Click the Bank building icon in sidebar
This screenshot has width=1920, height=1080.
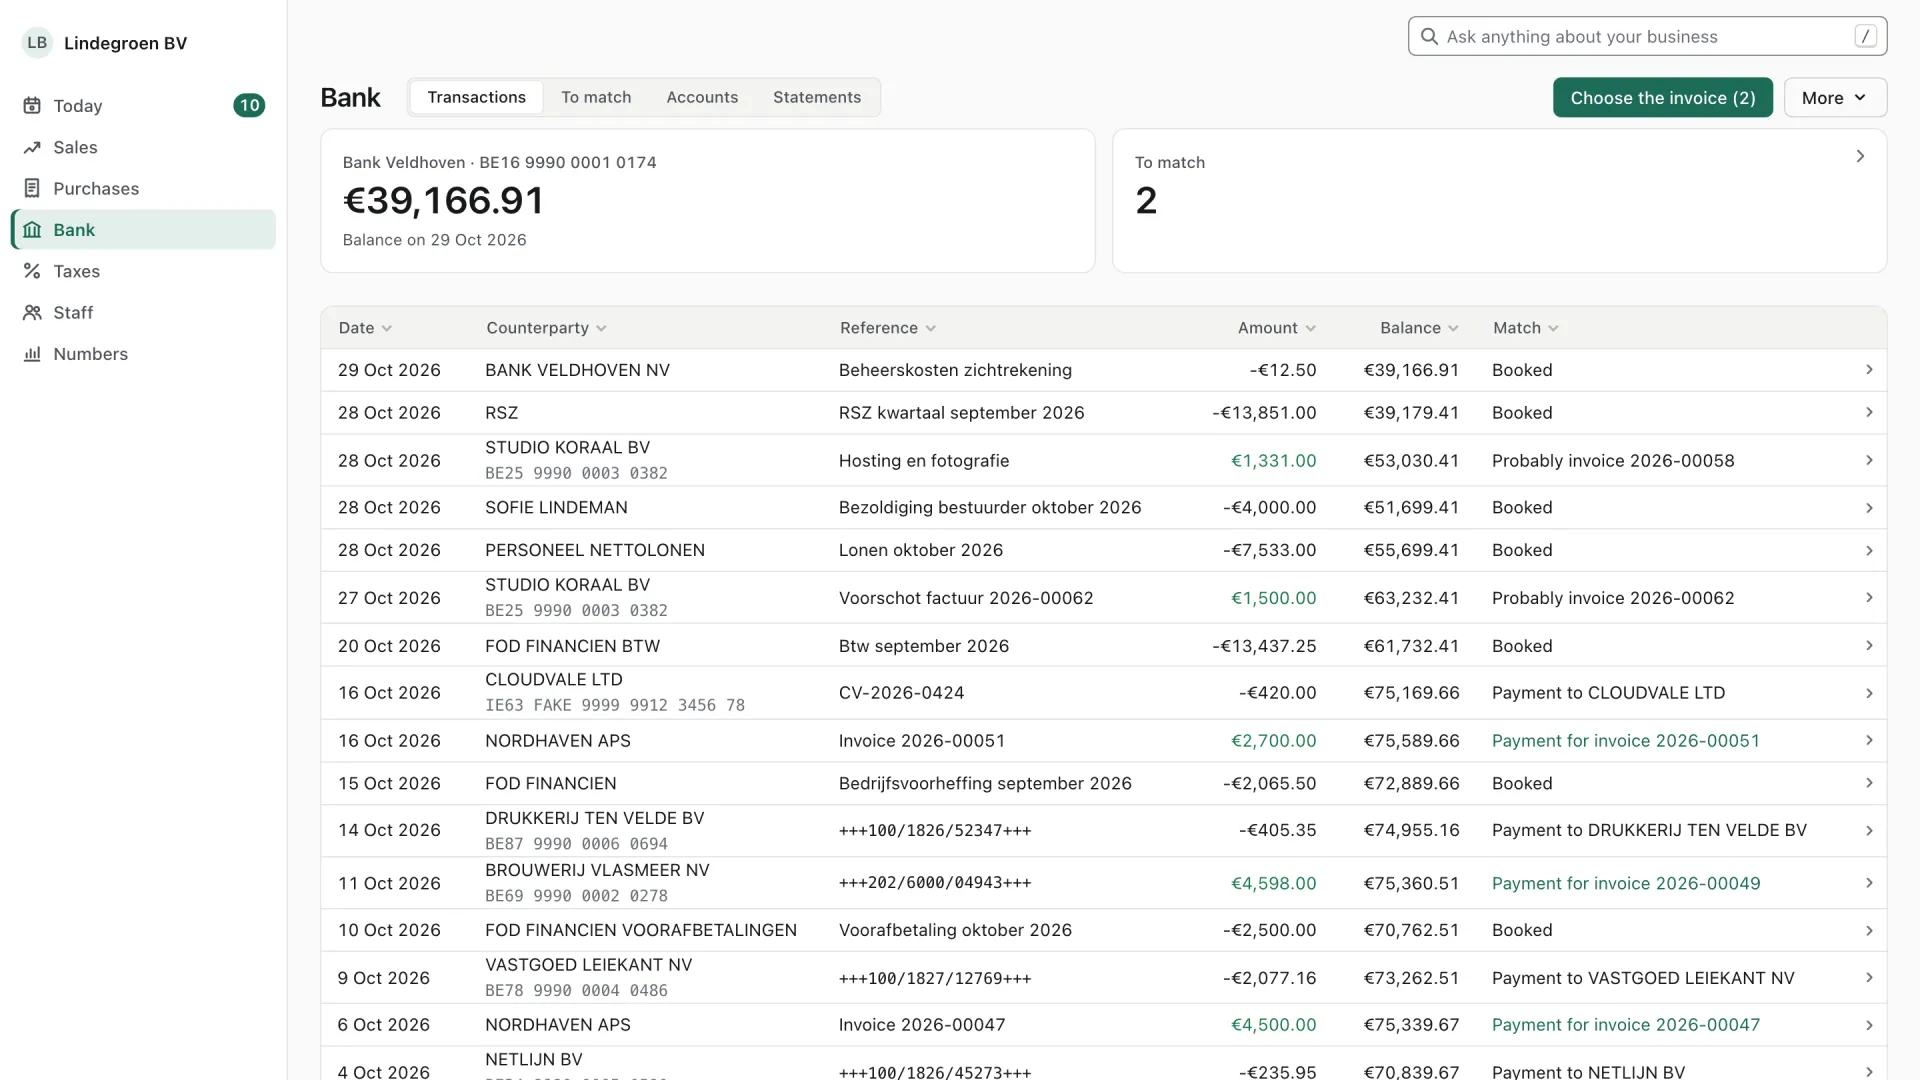click(x=32, y=230)
